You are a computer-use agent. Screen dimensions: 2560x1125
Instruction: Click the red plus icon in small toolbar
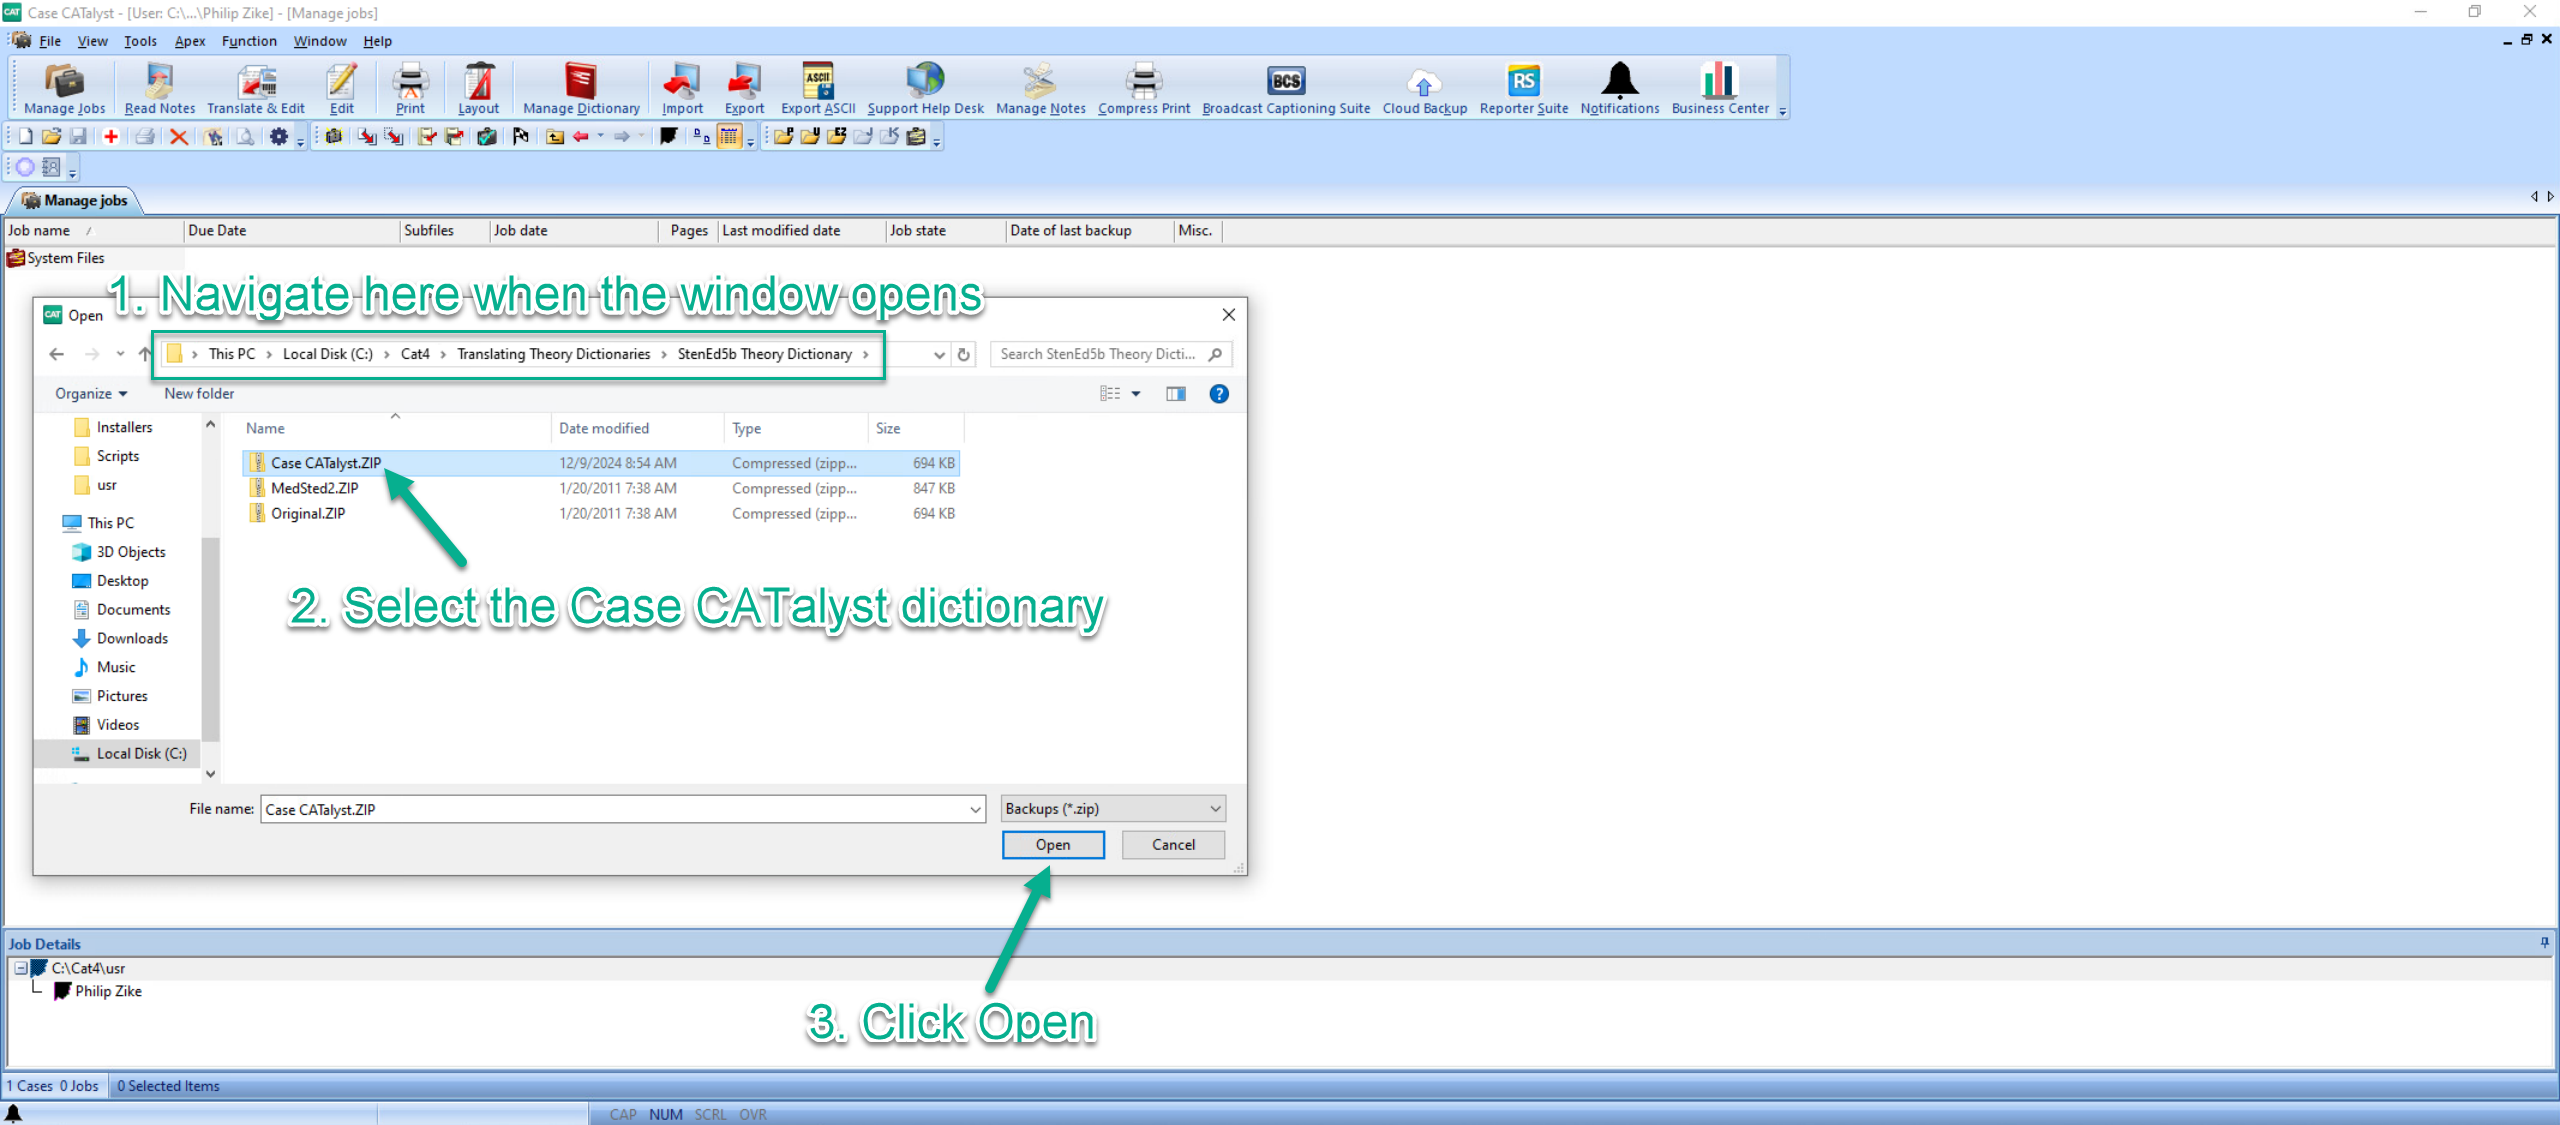(111, 137)
